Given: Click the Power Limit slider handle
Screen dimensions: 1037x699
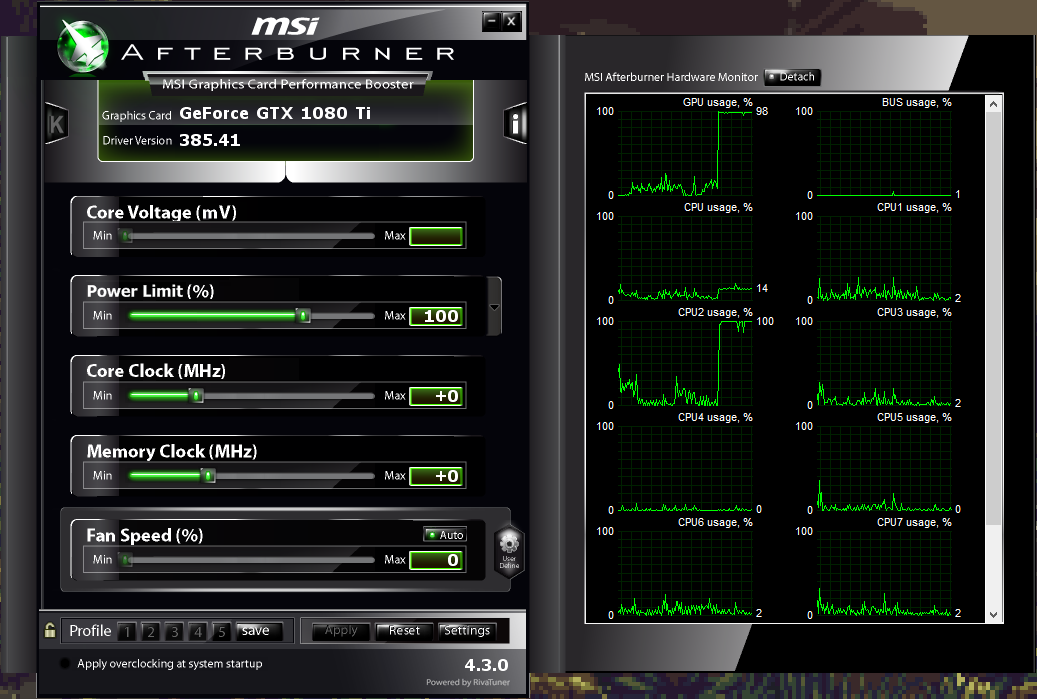Looking at the screenshot, I should point(303,315).
